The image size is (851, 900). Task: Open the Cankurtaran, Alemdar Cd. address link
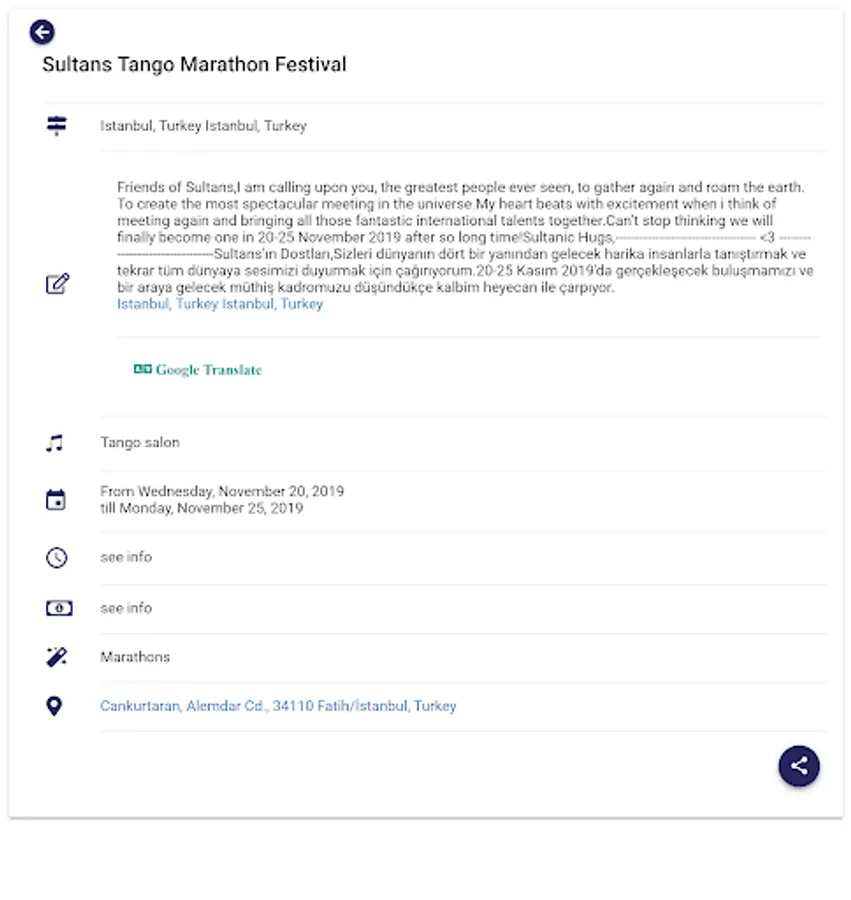pos(278,706)
